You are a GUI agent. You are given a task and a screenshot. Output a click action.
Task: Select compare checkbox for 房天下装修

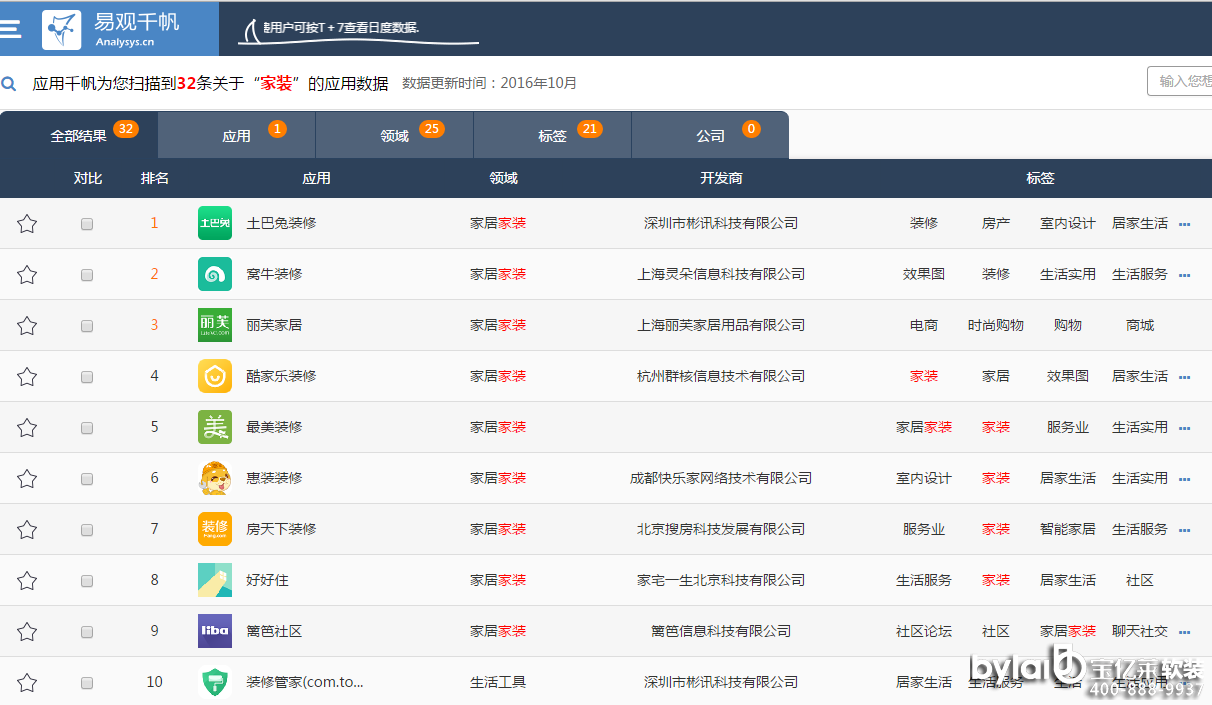(x=87, y=530)
